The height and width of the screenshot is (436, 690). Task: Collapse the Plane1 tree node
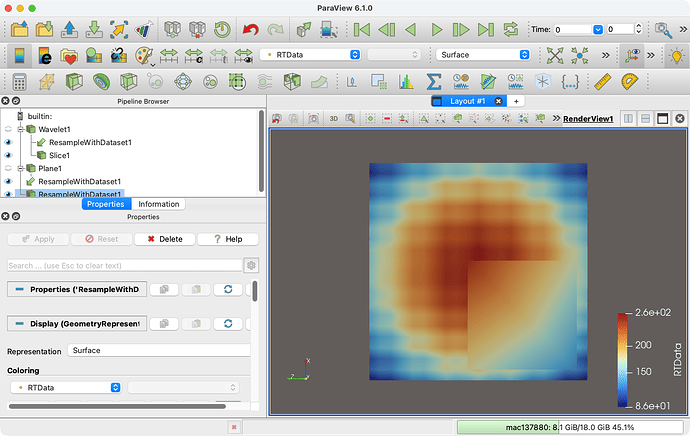[20, 168]
